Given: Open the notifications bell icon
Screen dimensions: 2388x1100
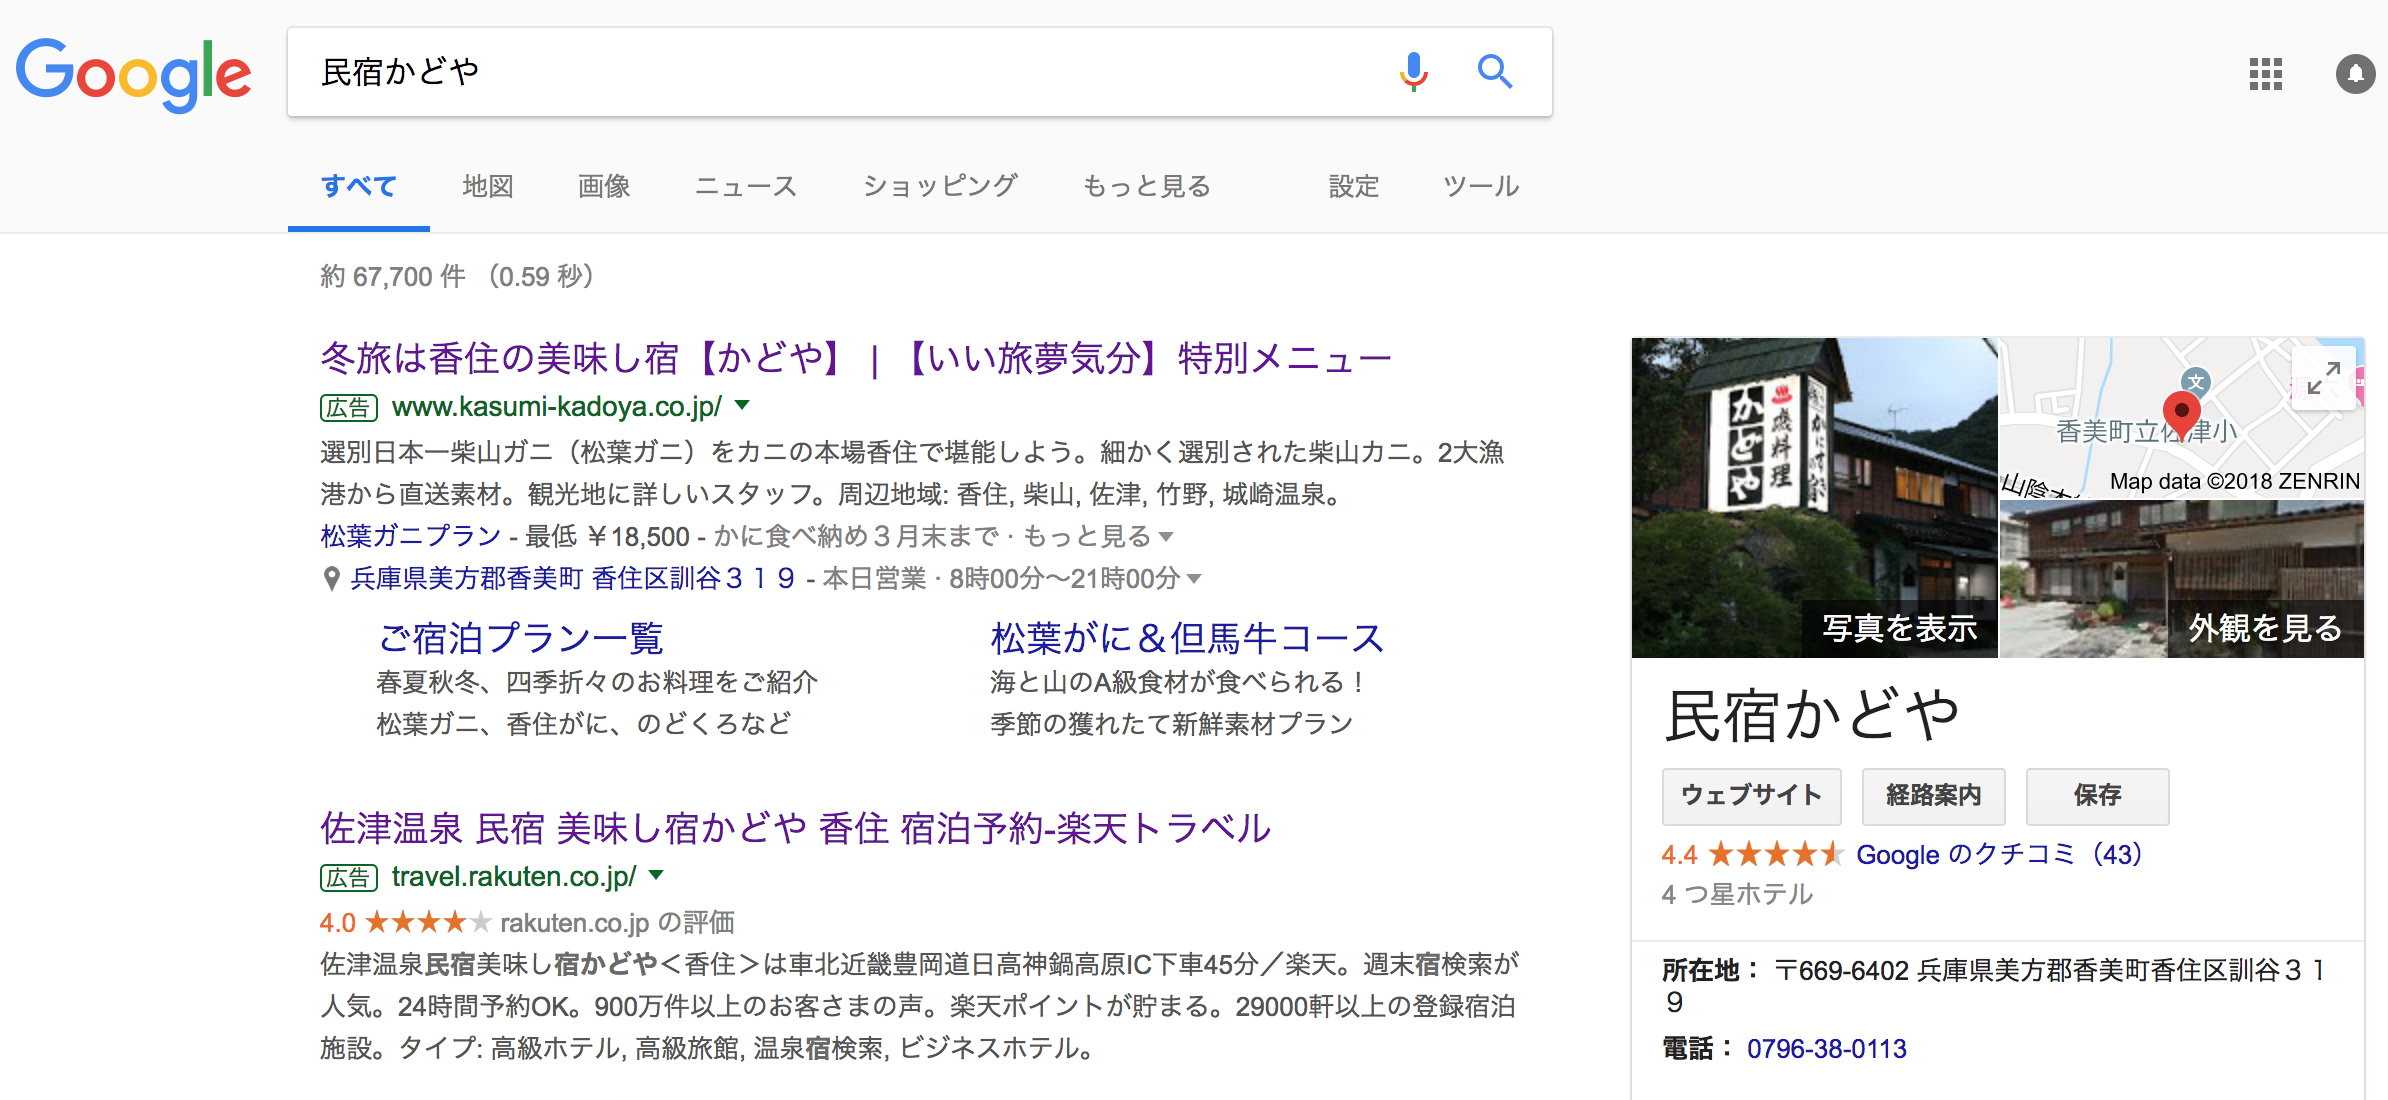Looking at the screenshot, I should click(2355, 74).
